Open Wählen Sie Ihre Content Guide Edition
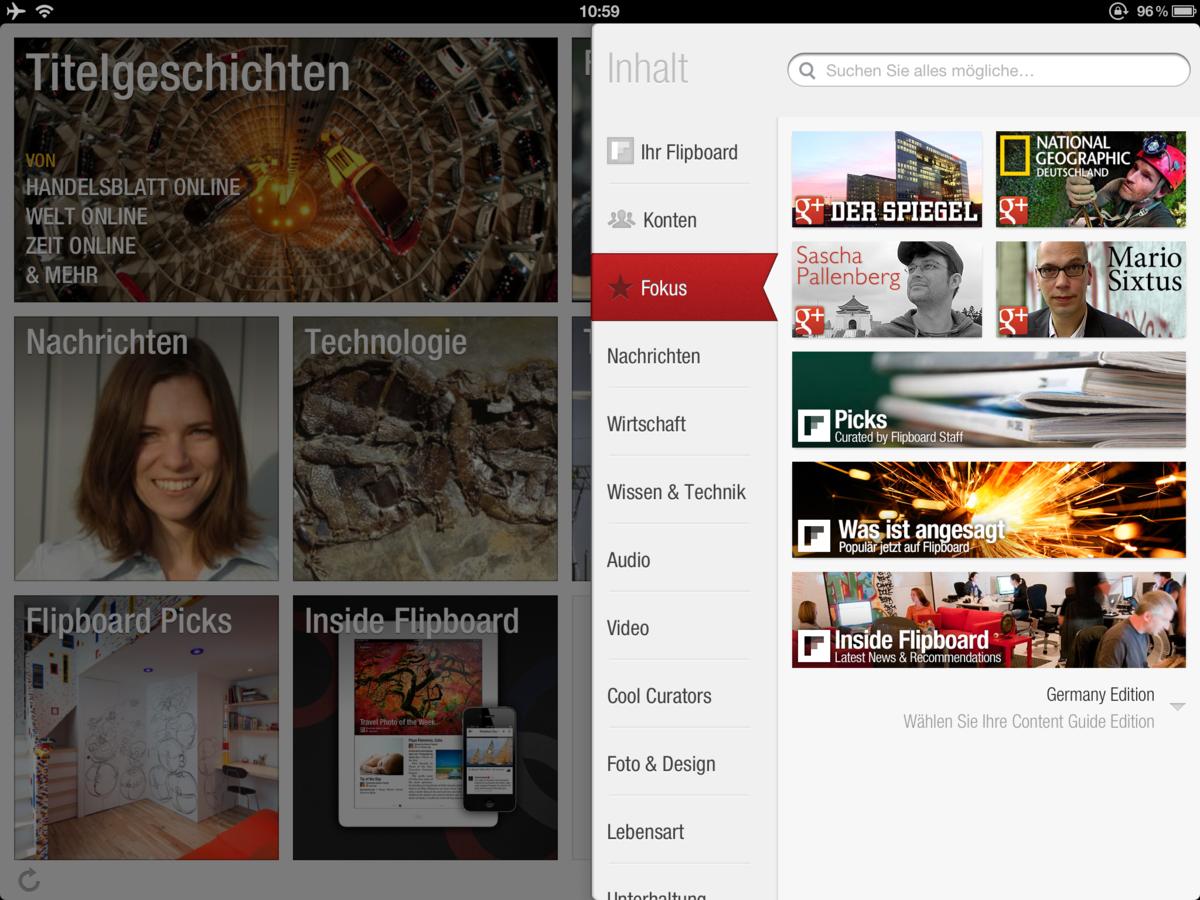 click(x=1028, y=721)
